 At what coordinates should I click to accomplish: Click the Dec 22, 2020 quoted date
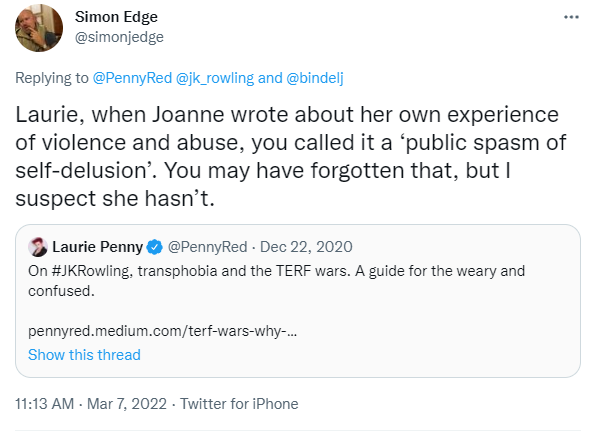pos(306,247)
